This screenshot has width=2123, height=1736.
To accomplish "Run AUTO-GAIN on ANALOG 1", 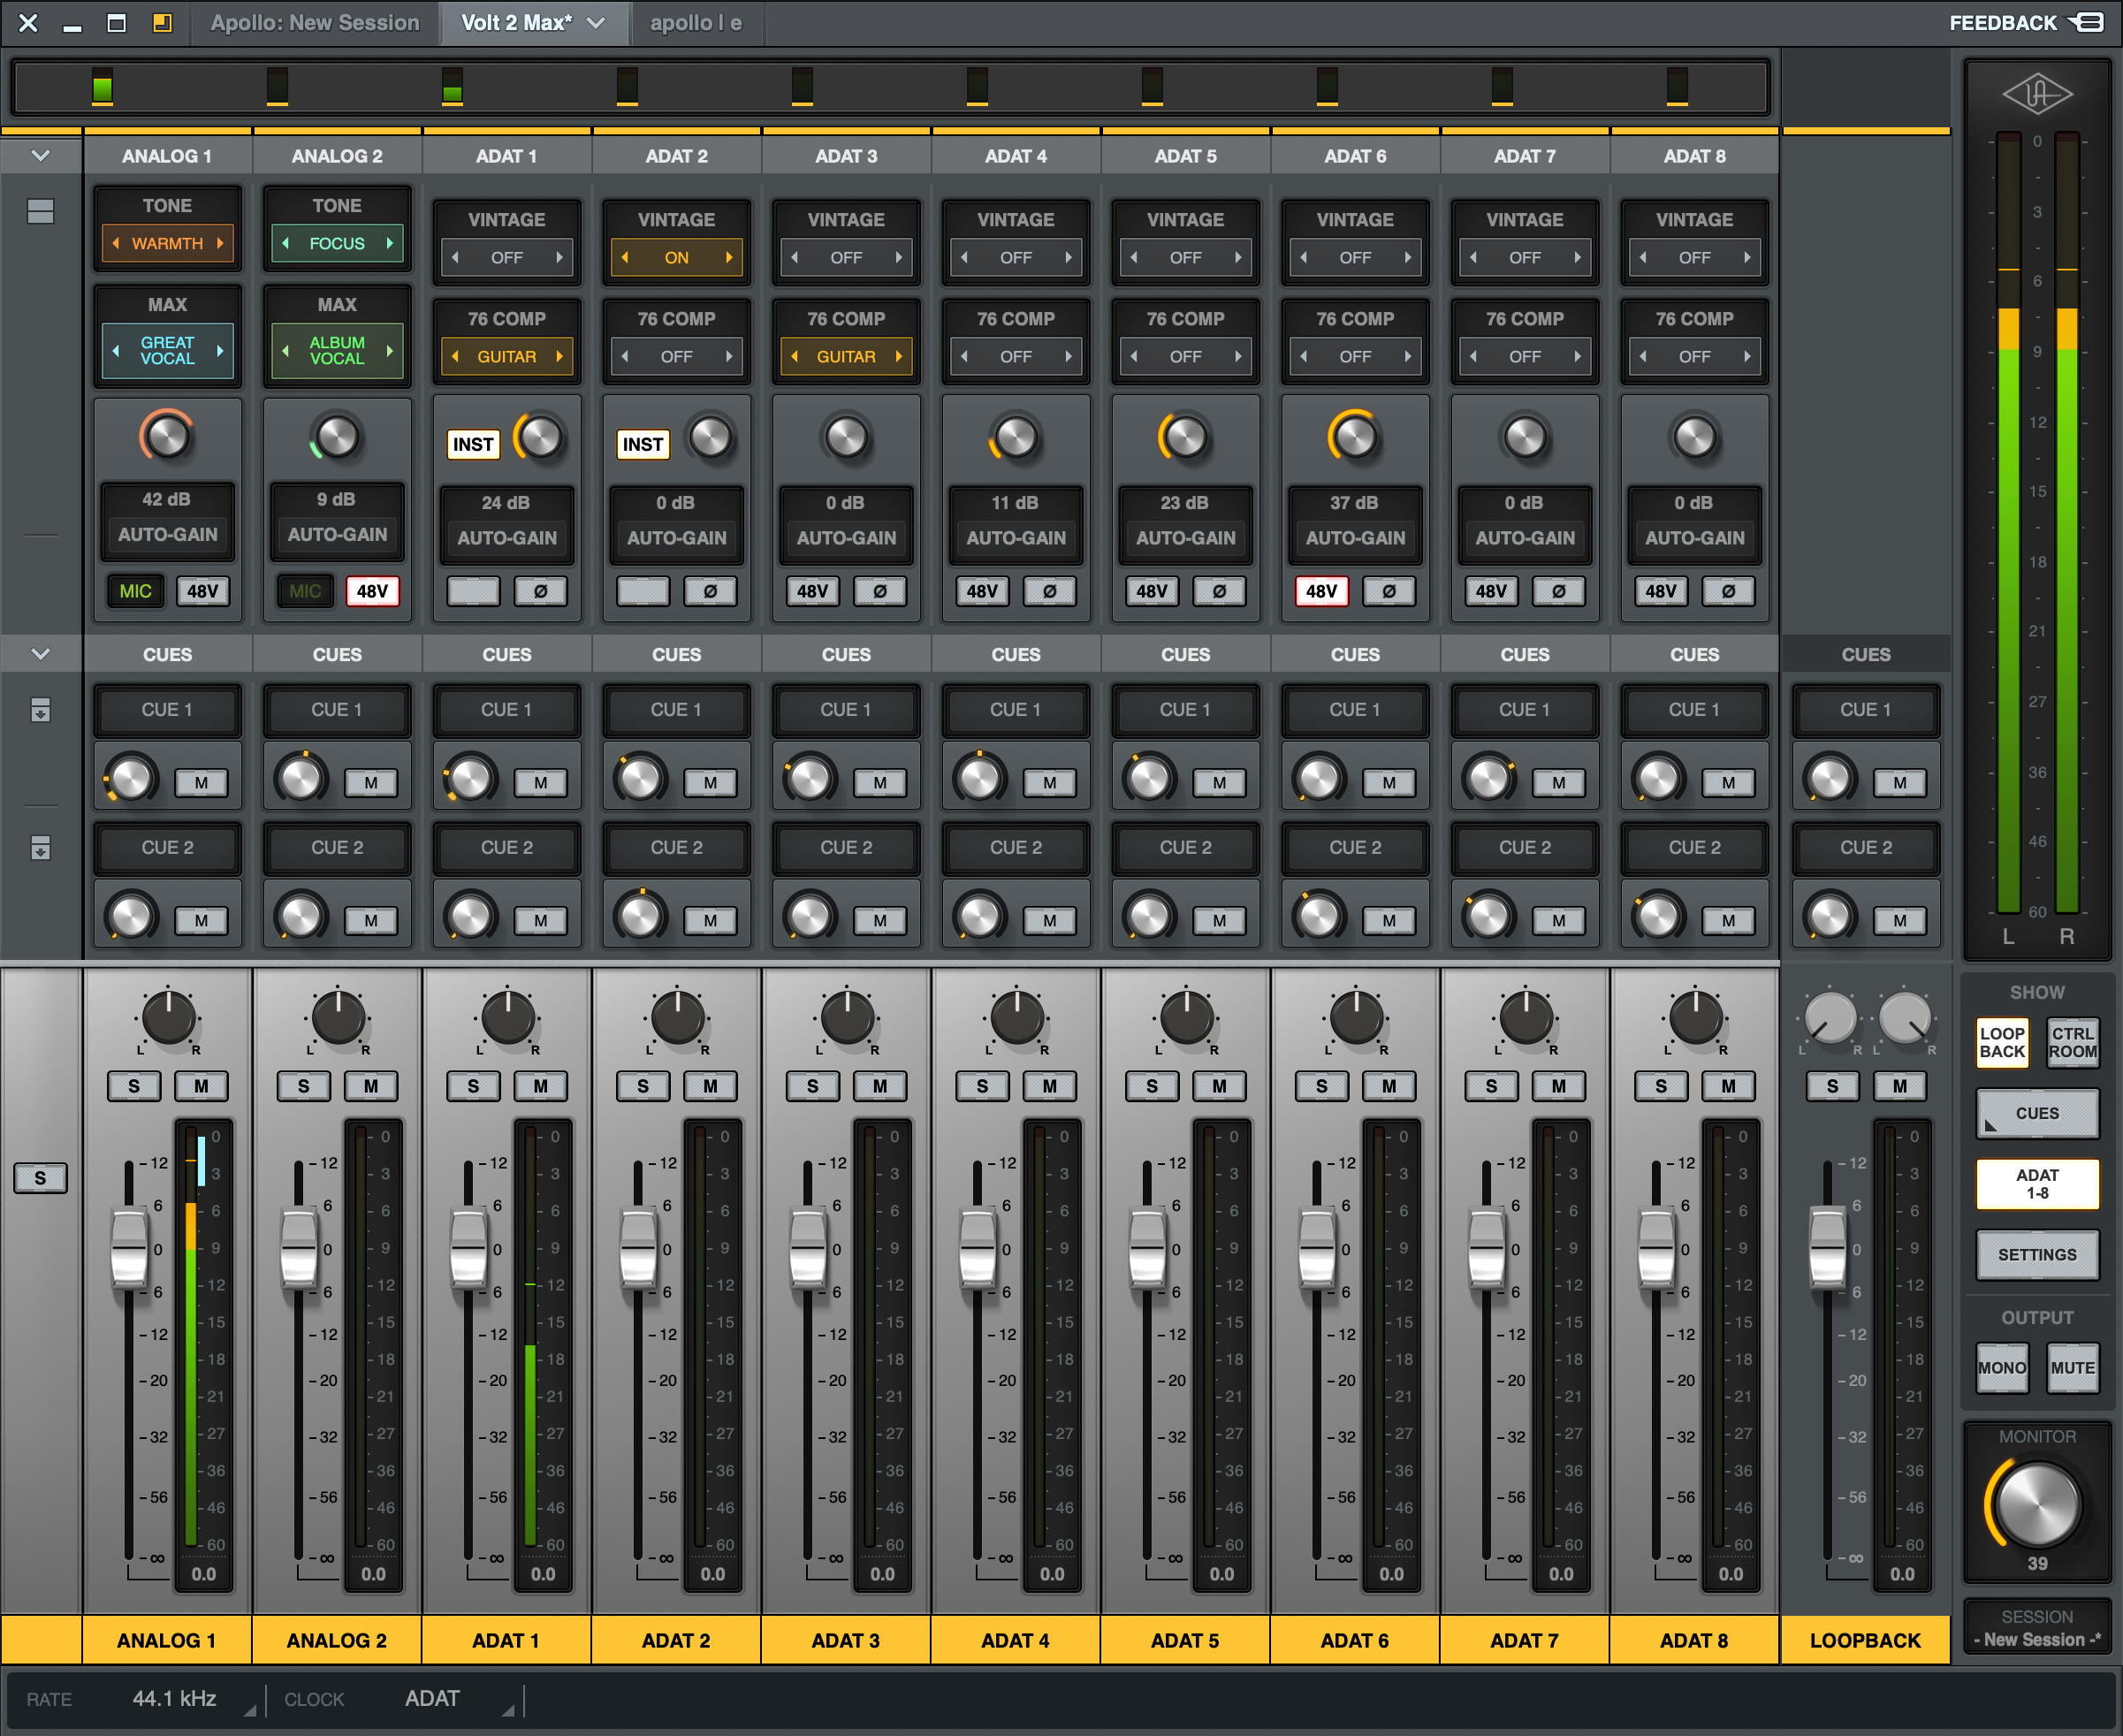I will (167, 534).
